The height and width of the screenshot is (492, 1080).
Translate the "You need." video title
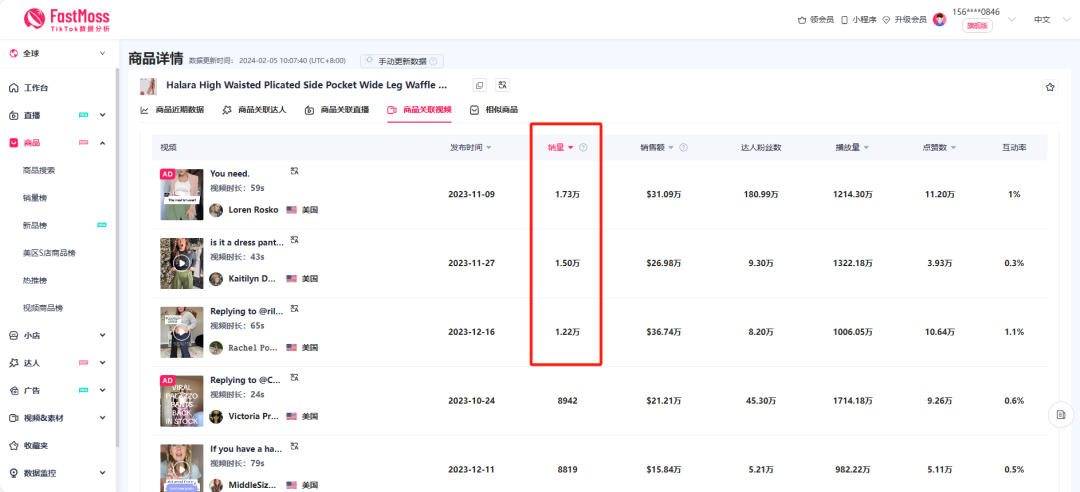coord(294,172)
